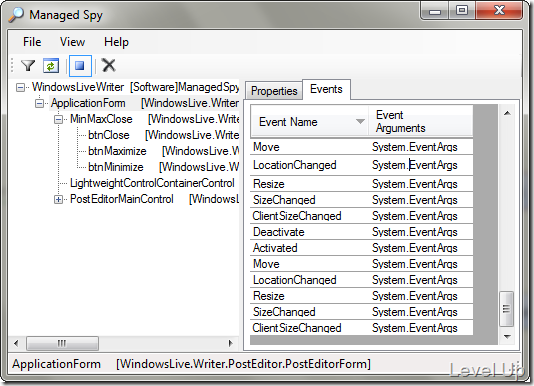Select btnClose in the tree
The image size is (534, 386).
point(109,135)
